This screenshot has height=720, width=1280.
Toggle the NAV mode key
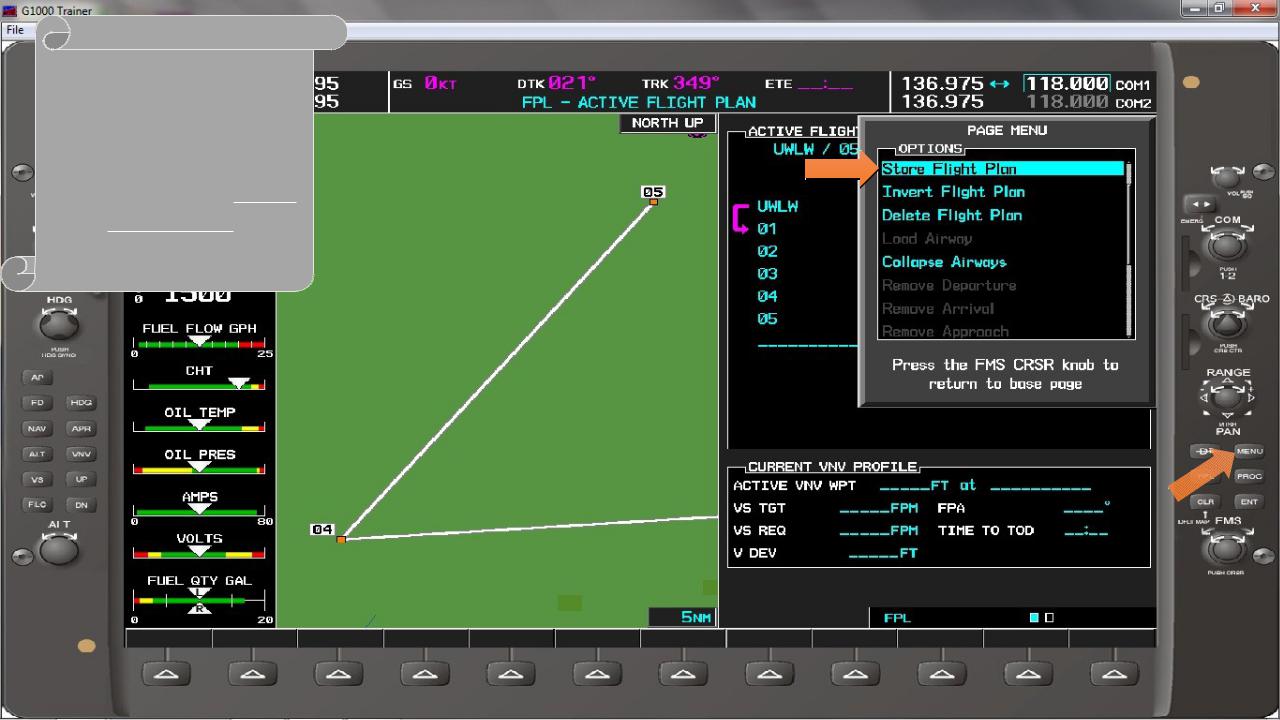(35, 429)
